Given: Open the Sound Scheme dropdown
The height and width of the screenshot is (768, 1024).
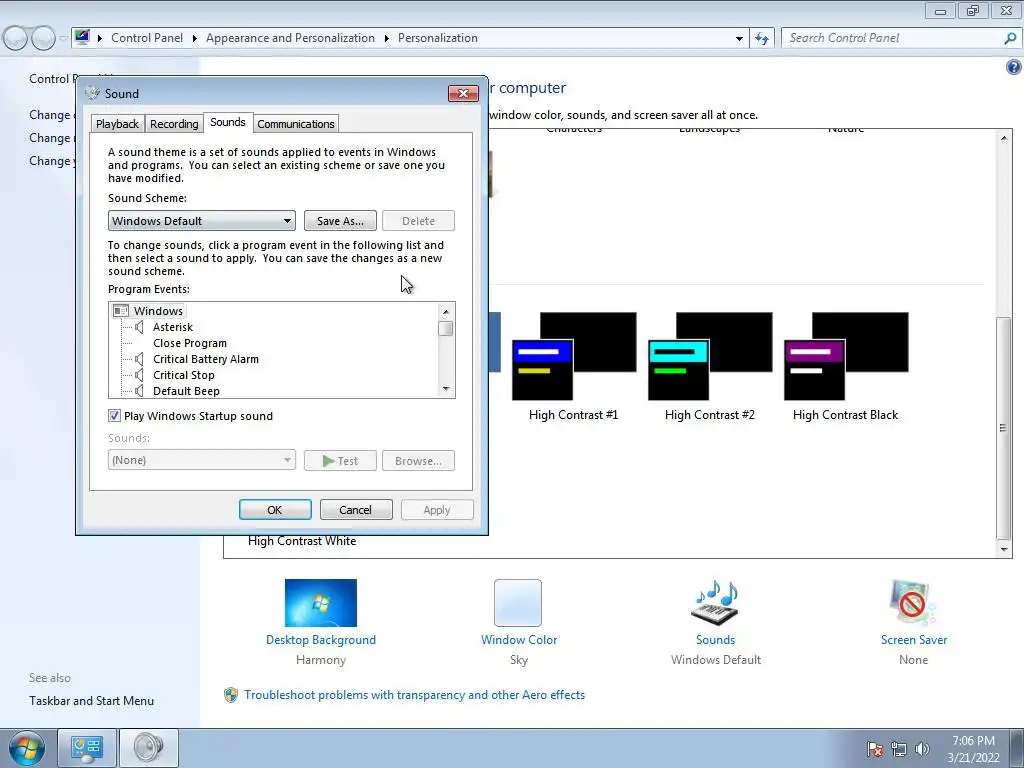Looking at the screenshot, I should tap(202, 221).
